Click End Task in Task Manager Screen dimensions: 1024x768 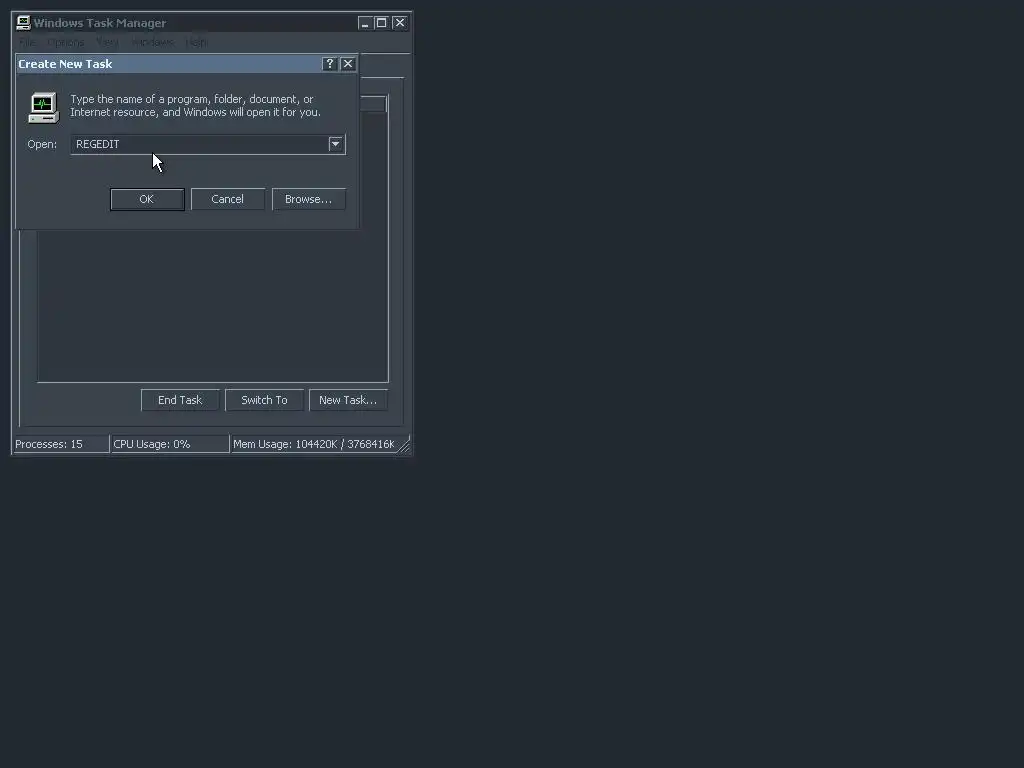pyautogui.click(x=180, y=400)
